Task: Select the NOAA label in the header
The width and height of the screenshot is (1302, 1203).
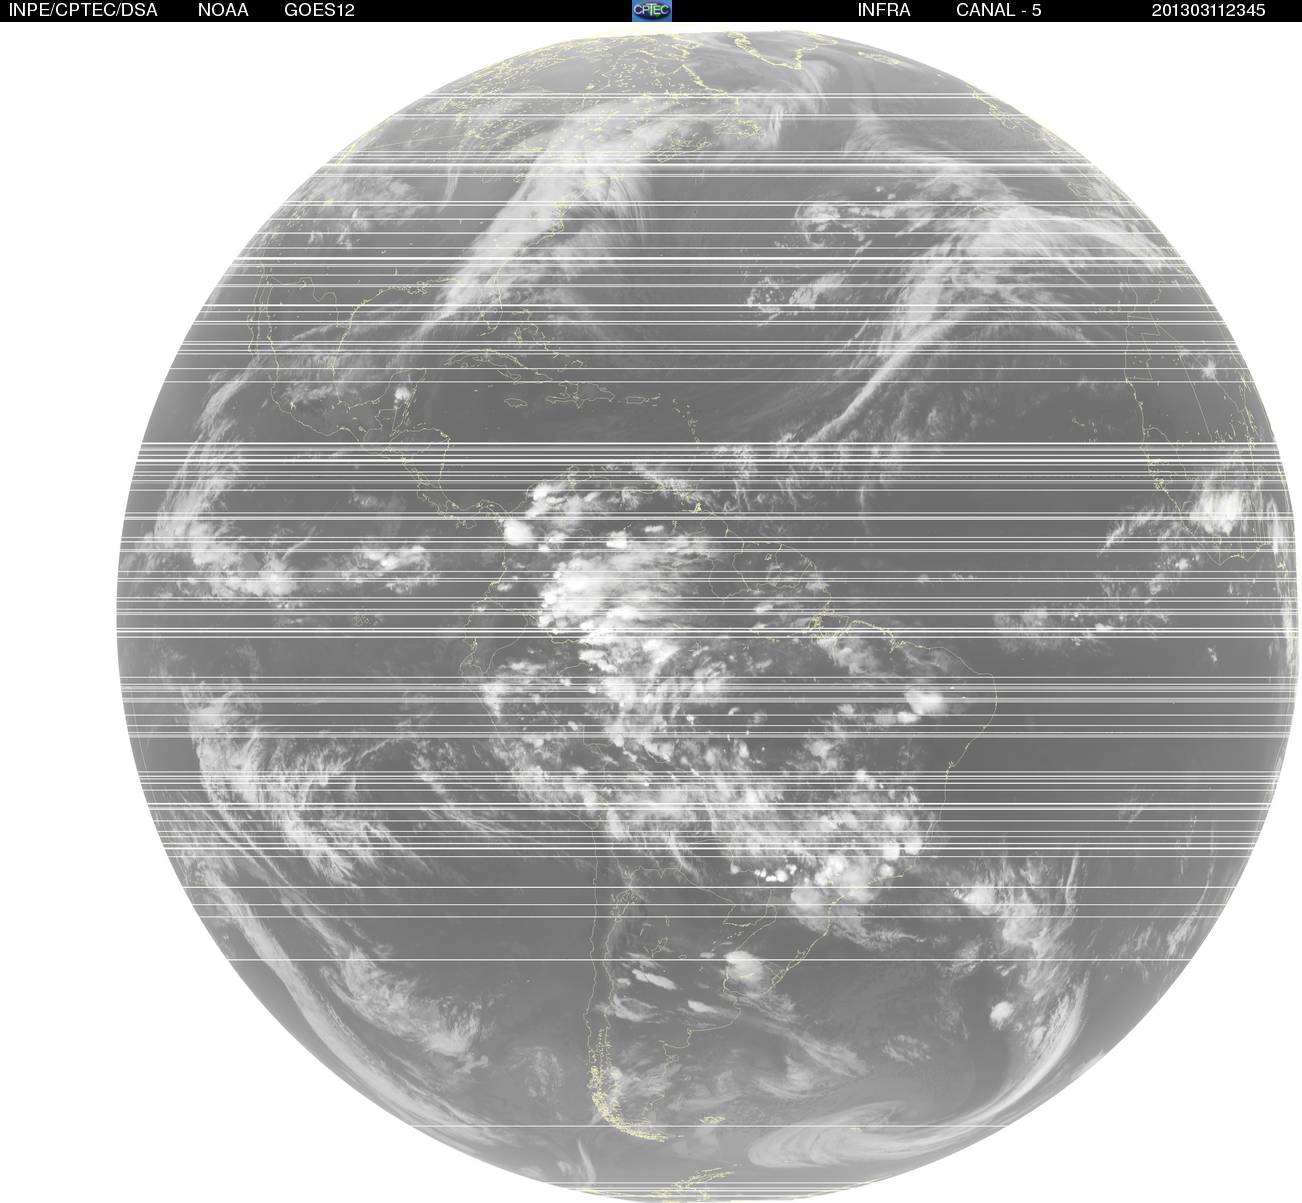Action: 223,10
